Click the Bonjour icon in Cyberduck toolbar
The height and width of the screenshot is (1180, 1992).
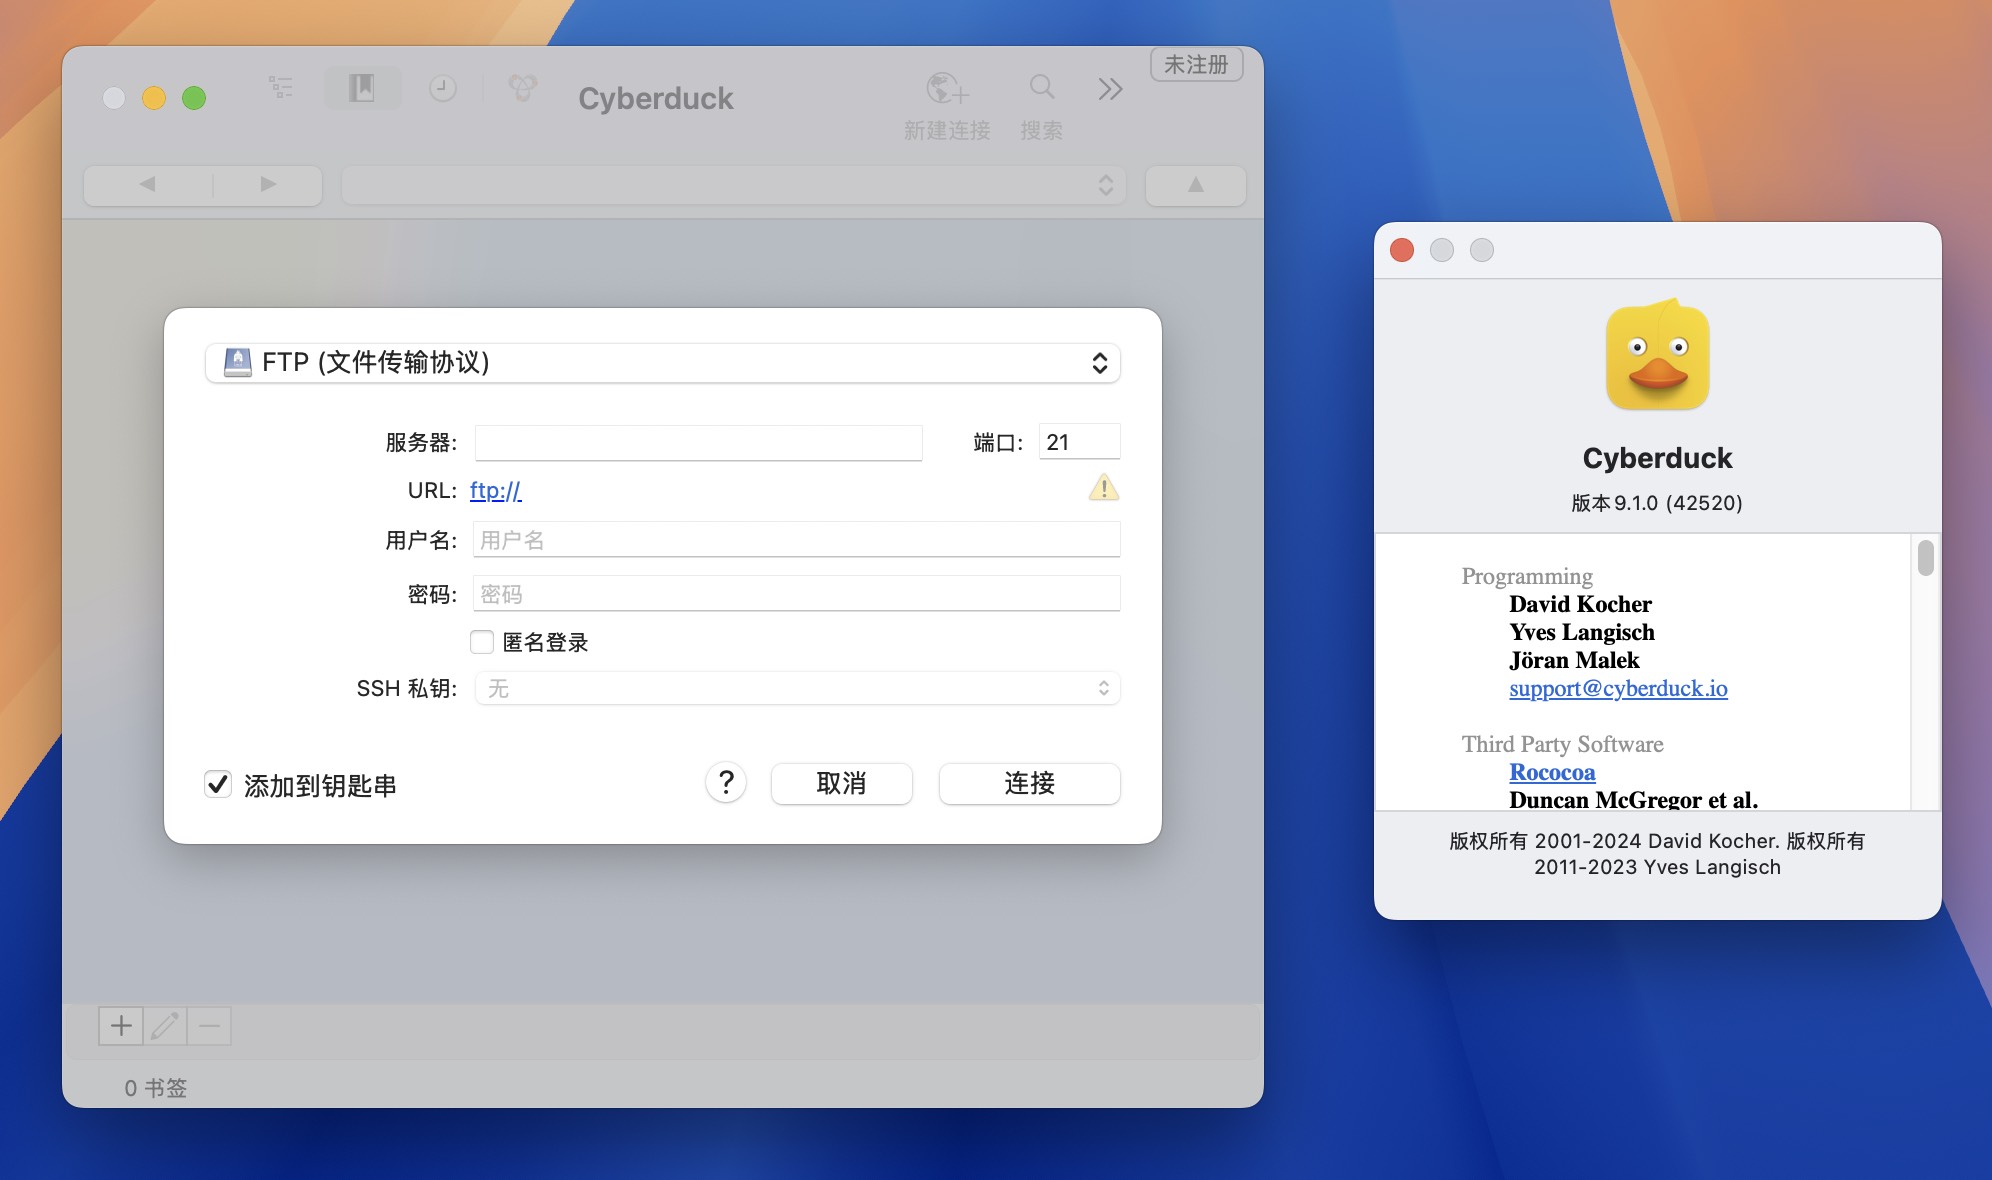click(x=523, y=88)
